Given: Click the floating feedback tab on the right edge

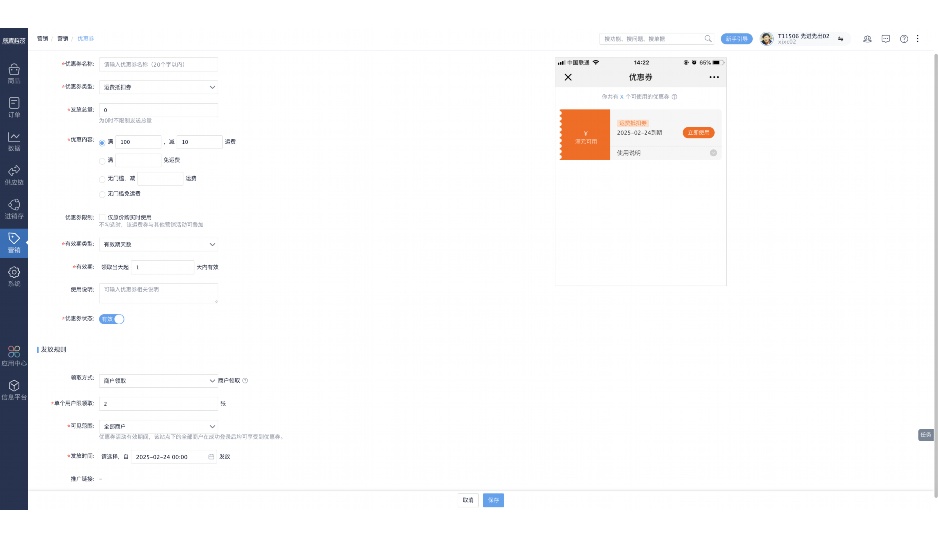Looking at the screenshot, I should point(925,434).
